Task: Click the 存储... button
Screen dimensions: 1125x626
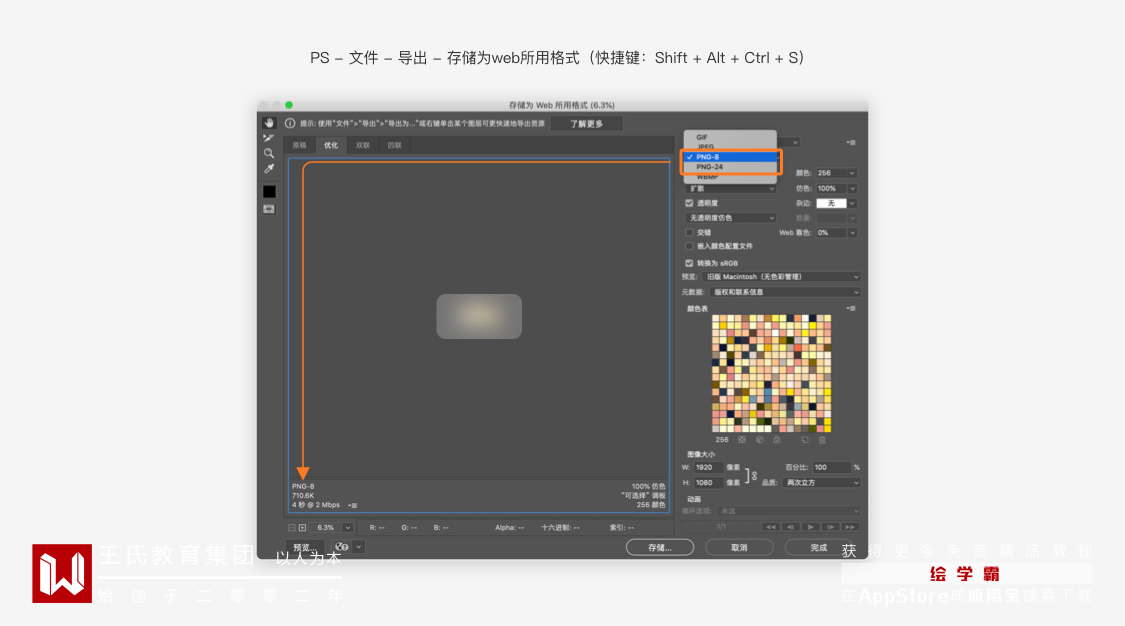Action: tap(659, 547)
